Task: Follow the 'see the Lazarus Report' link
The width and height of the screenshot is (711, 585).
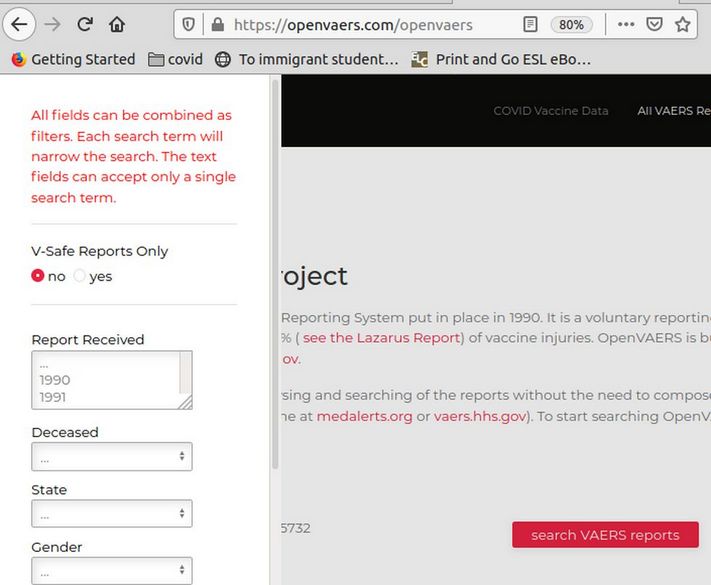Action: (382, 338)
